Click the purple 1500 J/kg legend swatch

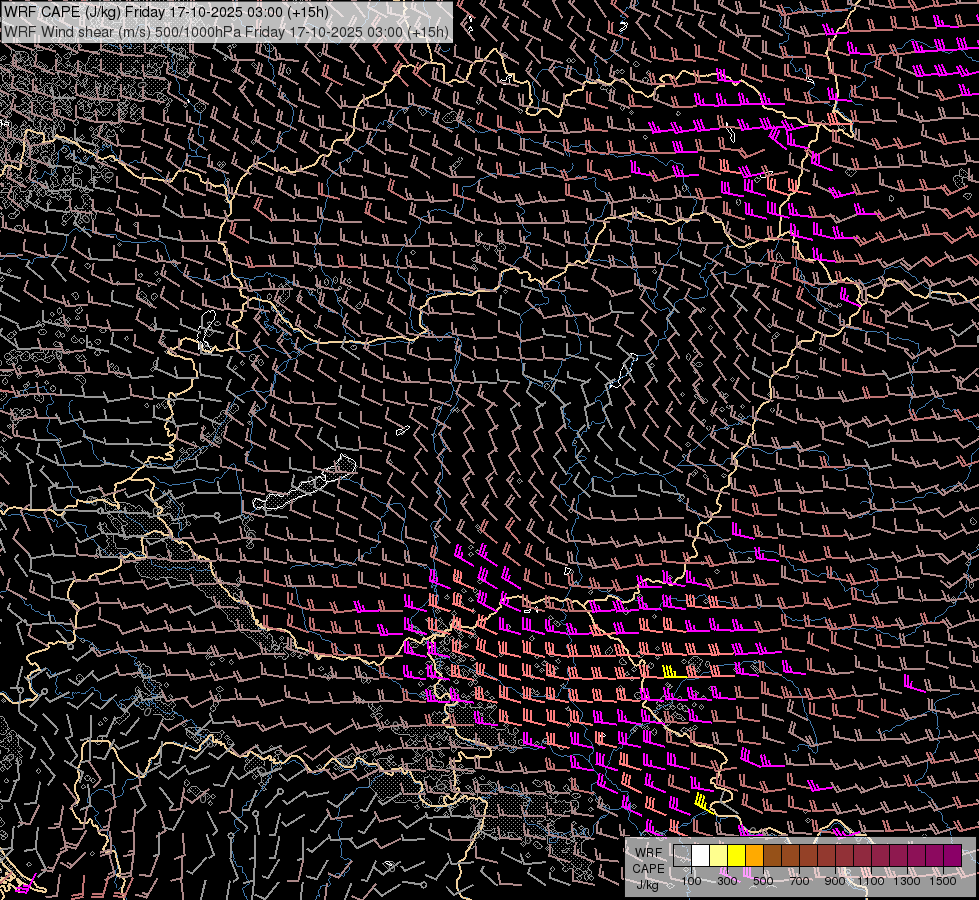[953, 855]
